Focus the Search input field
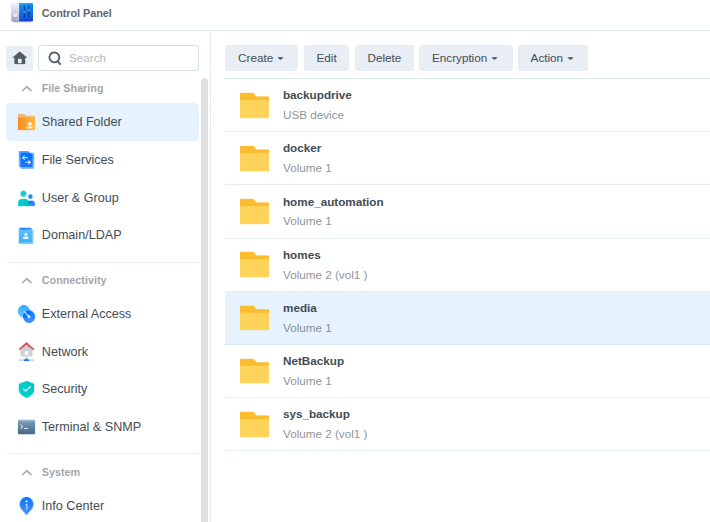Image resolution: width=710 pixels, height=522 pixels. pyautogui.click(x=119, y=58)
